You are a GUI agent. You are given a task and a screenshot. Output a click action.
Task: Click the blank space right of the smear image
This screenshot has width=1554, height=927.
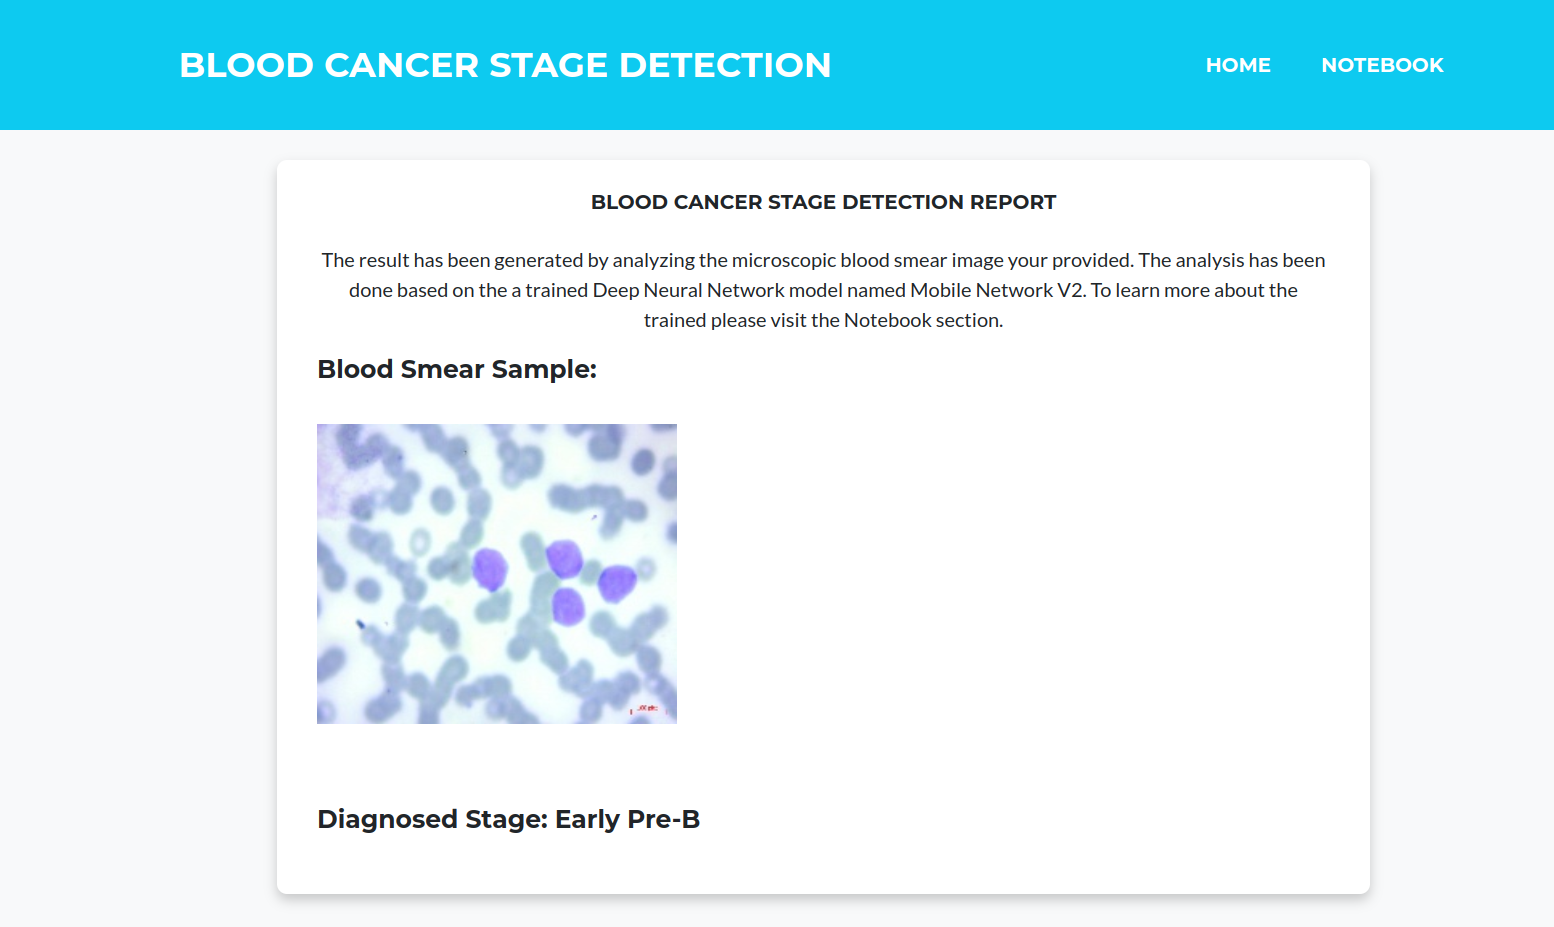(900, 572)
